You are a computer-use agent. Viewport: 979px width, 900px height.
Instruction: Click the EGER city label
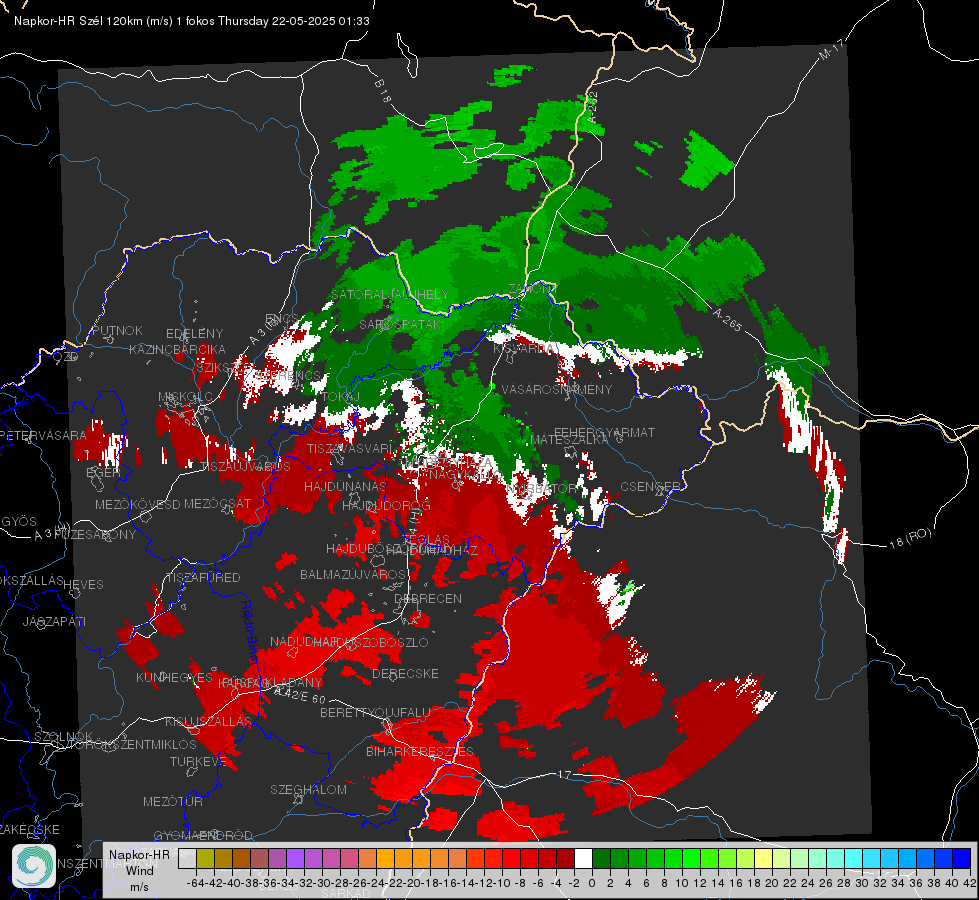point(103,473)
